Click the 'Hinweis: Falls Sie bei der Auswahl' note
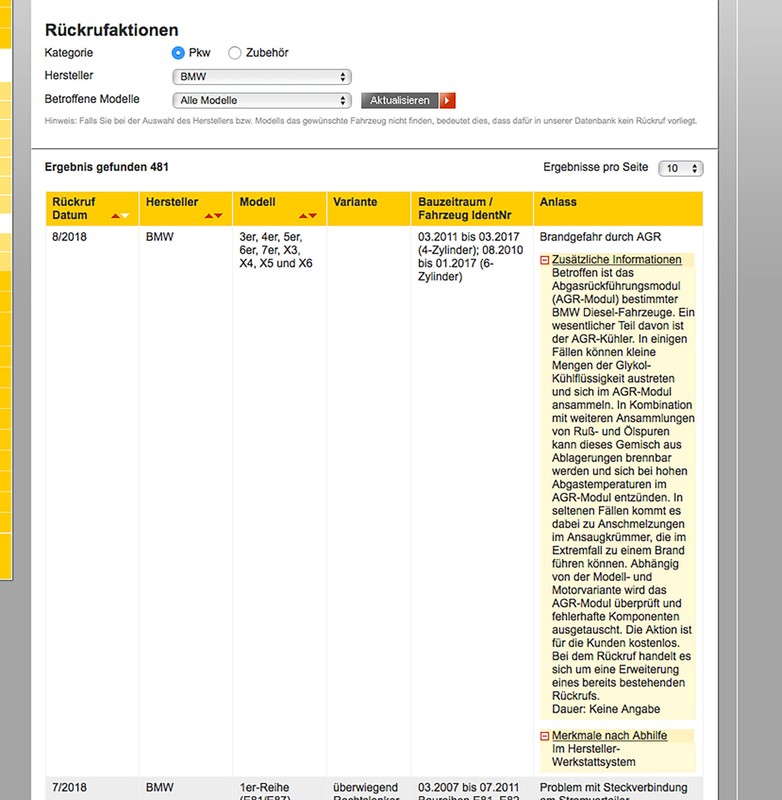 [x=370, y=121]
